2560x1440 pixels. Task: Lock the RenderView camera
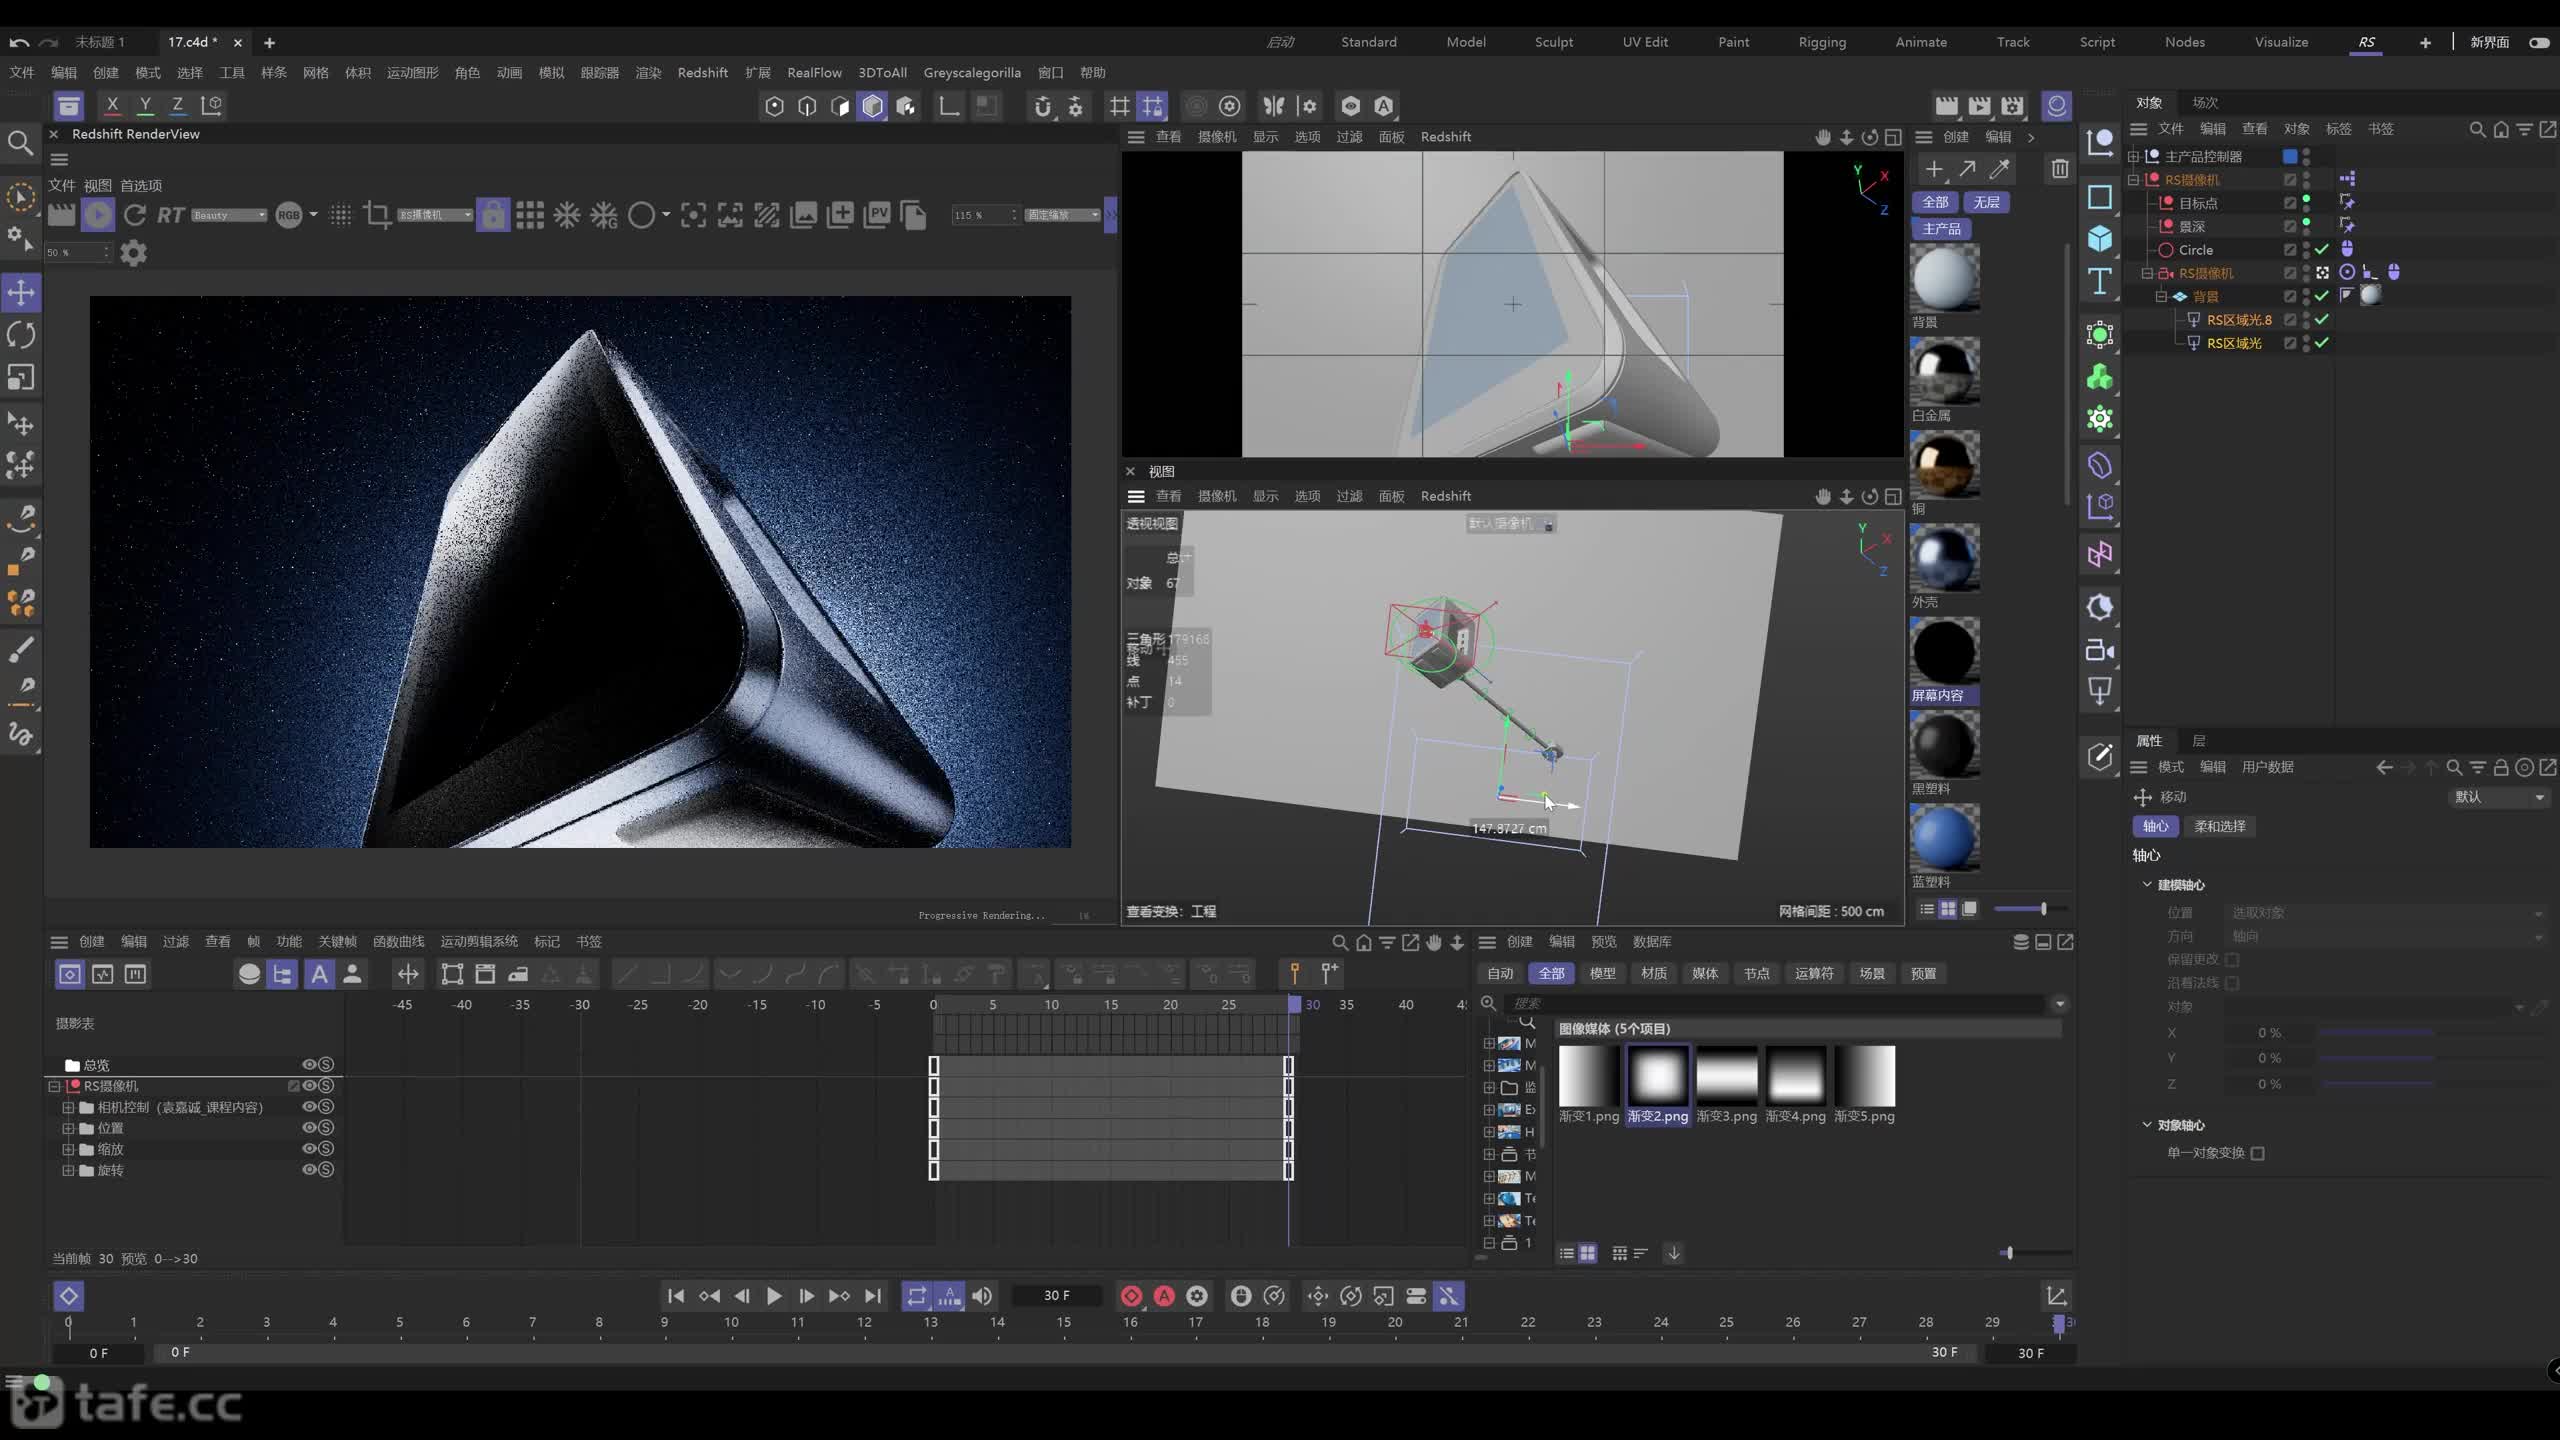coord(492,214)
